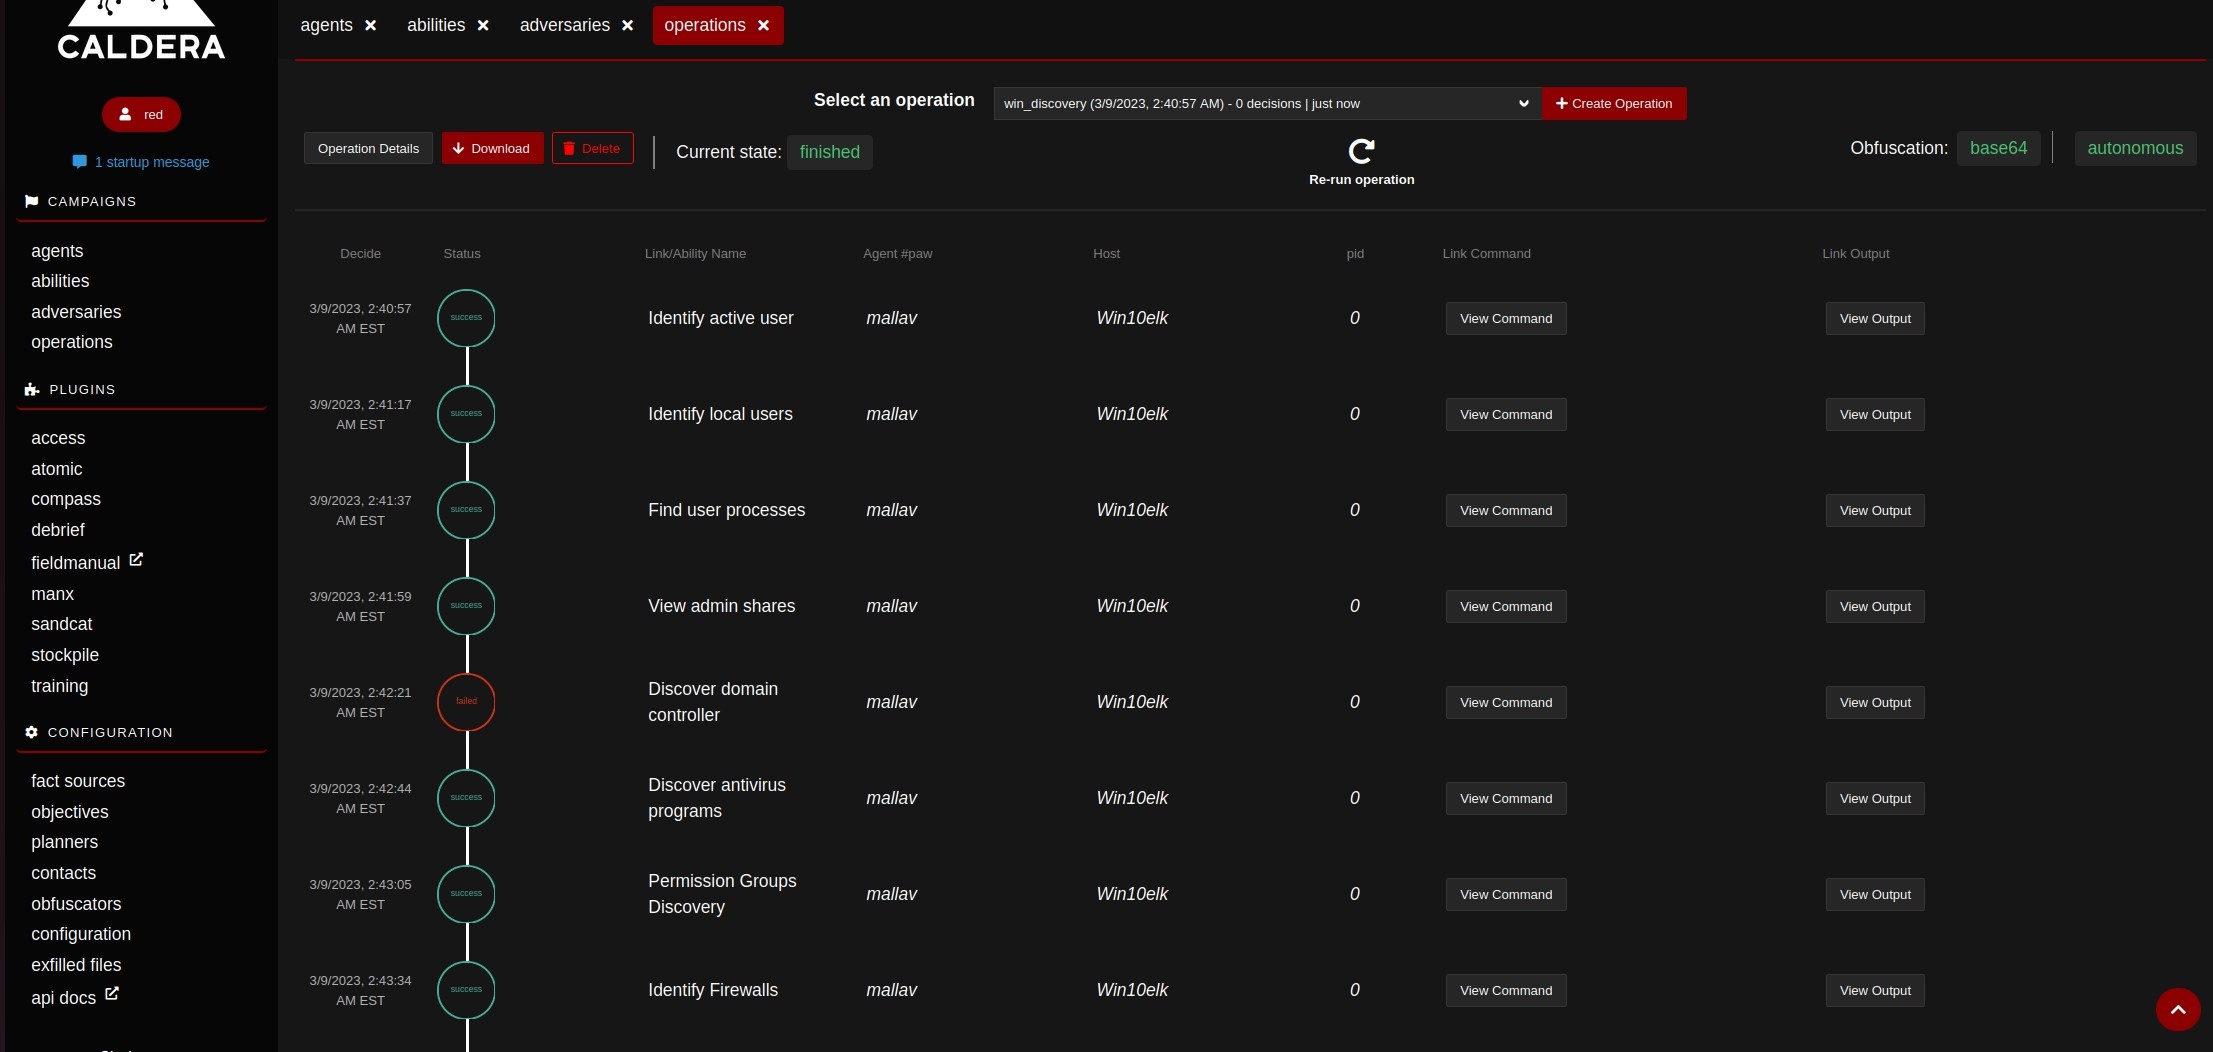Close the adversaries tab
2213x1052 pixels.
628,26
